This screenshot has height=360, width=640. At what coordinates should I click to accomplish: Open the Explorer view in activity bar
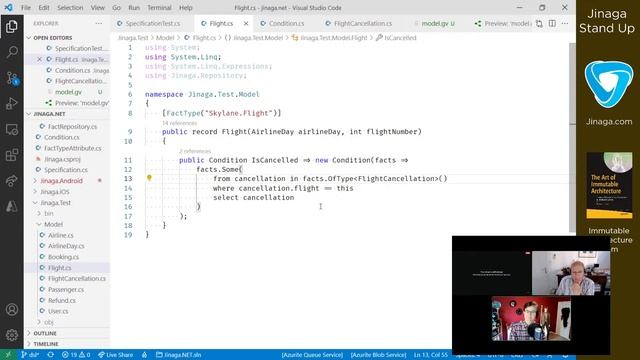click(12, 27)
